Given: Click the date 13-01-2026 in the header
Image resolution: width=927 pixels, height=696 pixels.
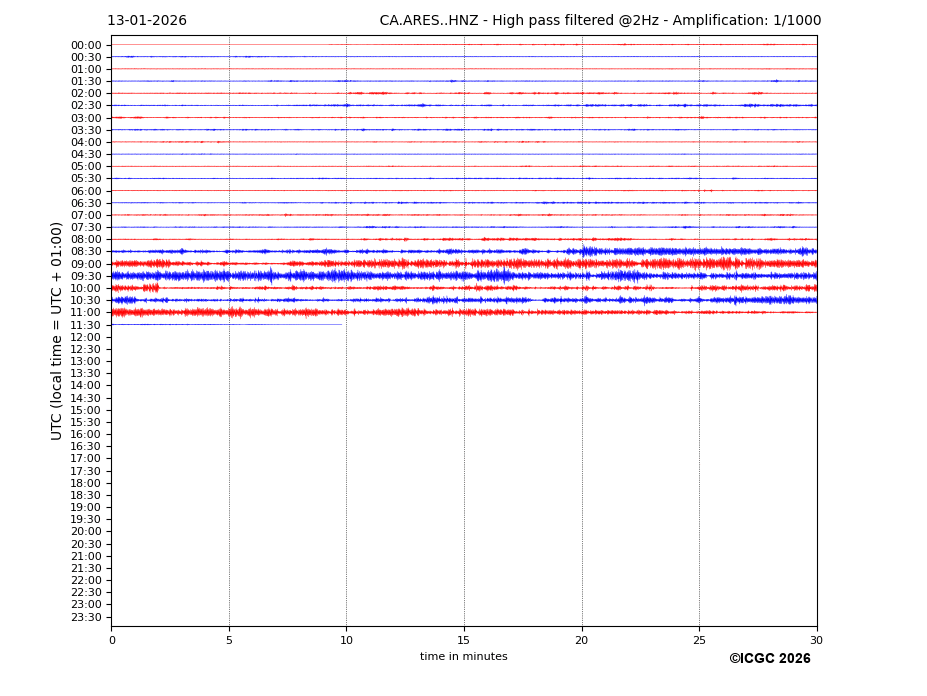Looking at the screenshot, I should 147,21.
